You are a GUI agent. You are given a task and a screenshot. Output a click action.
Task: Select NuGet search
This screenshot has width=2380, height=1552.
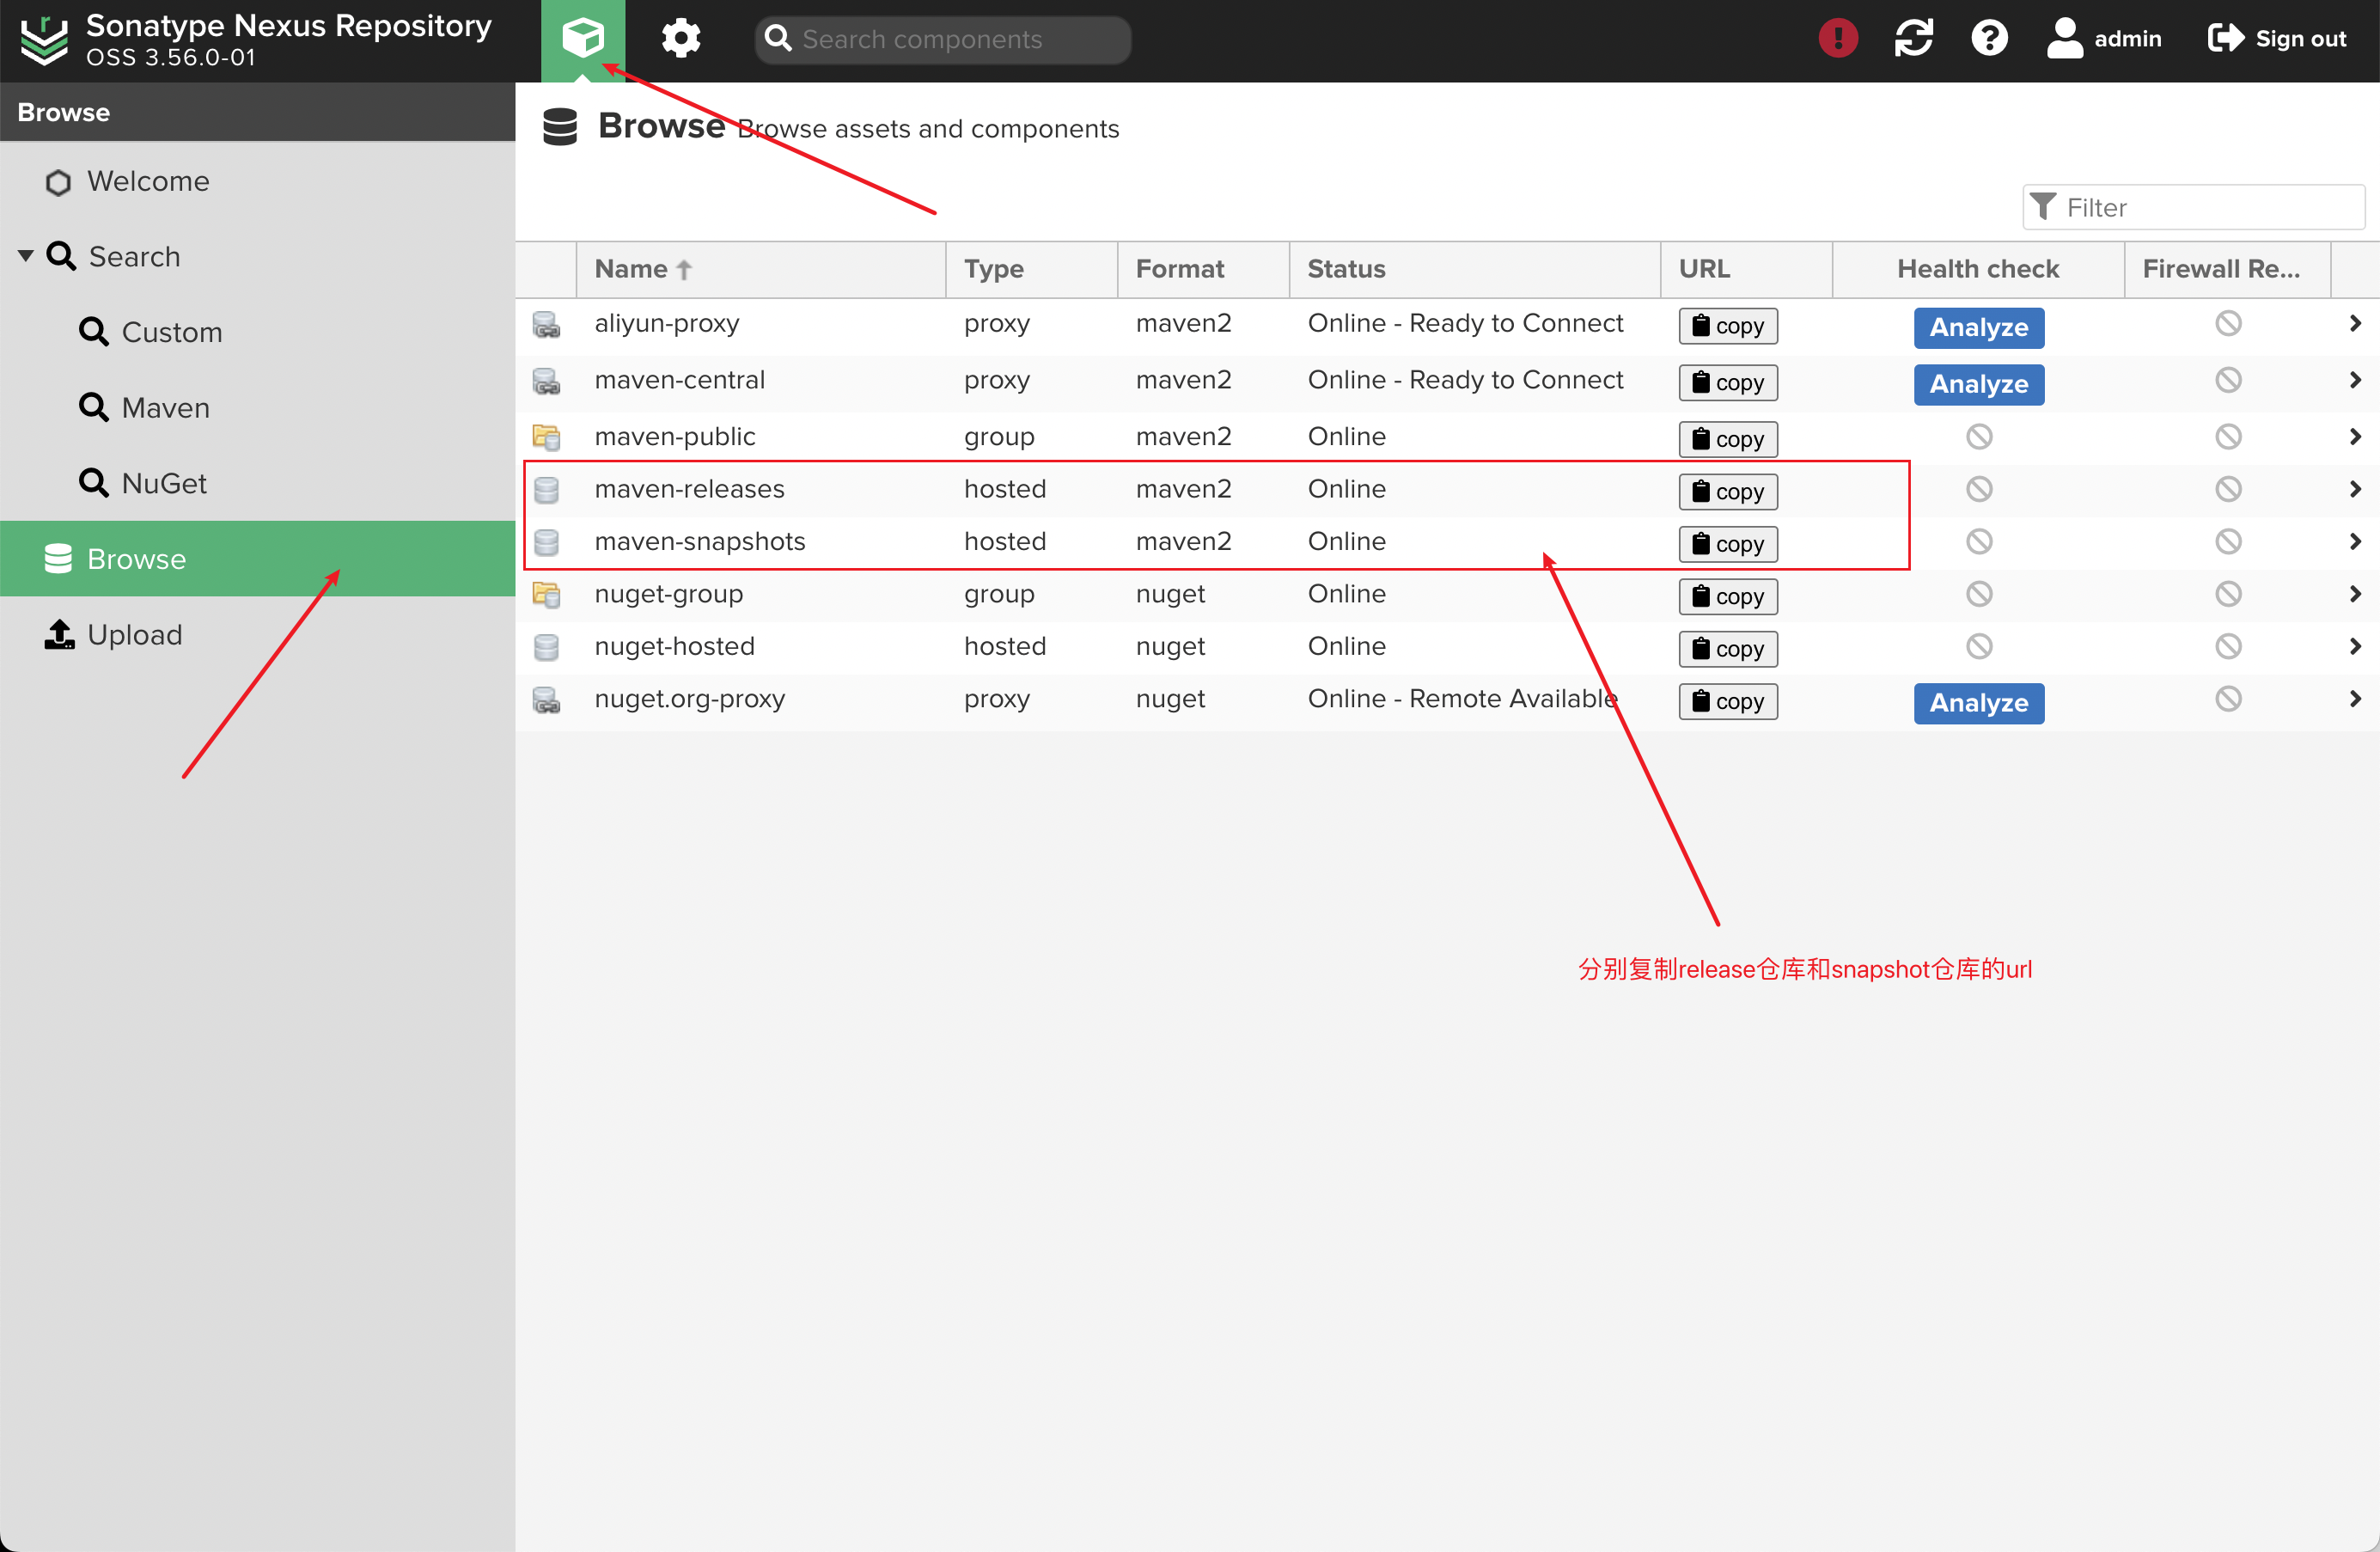tap(258, 483)
